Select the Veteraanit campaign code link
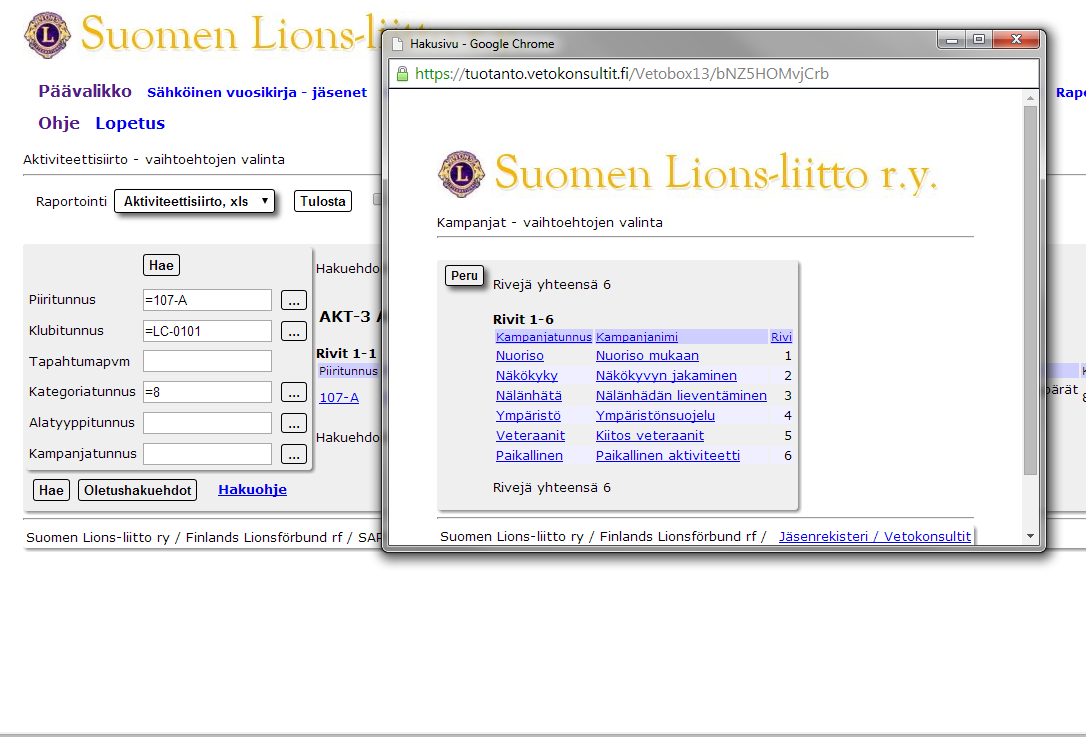Screen dimensions: 1086x737 coord(530,436)
